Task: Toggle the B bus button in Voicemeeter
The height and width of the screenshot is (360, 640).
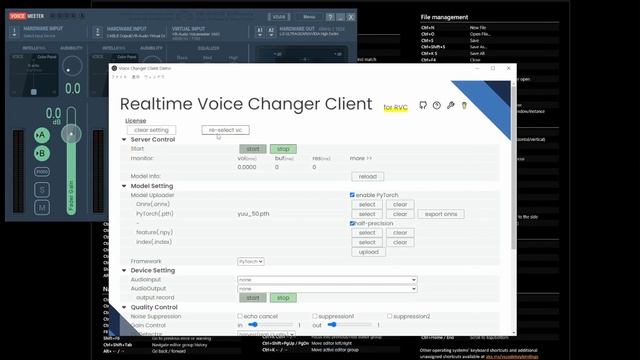Action: point(42,153)
